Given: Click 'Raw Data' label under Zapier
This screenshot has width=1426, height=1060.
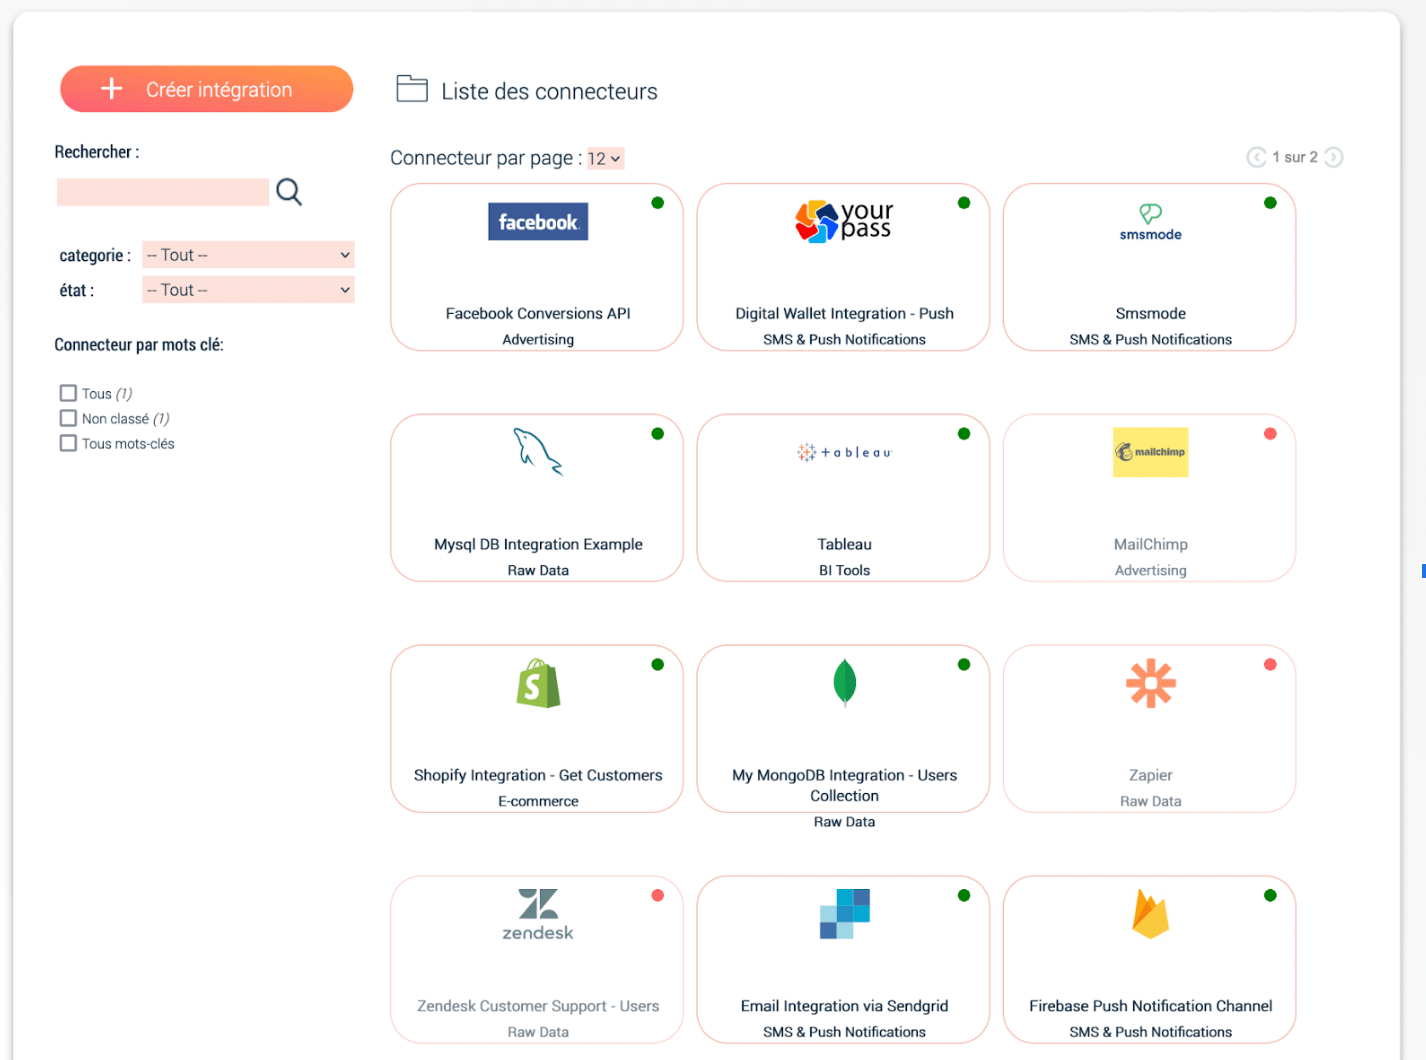Looking at the screenshot, I should pyautogui.click(x=1150, y=801).
